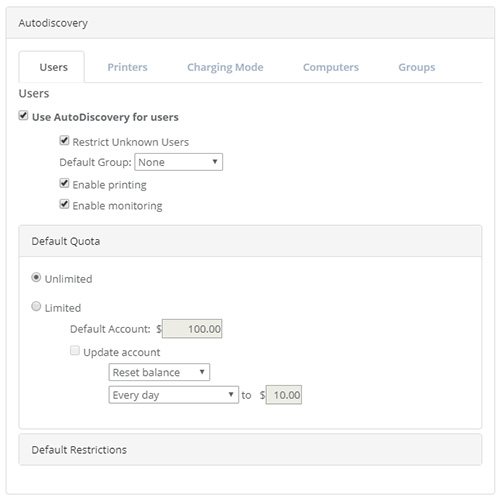Open the Default Group dropdown
The width and height of the screenshot is (500, 501).
pyautogui.click(x=178, y=162)
